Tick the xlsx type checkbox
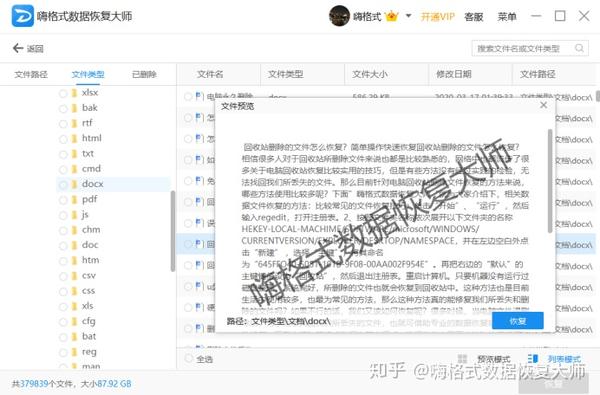The image size is (600, 395). point(63,93)
